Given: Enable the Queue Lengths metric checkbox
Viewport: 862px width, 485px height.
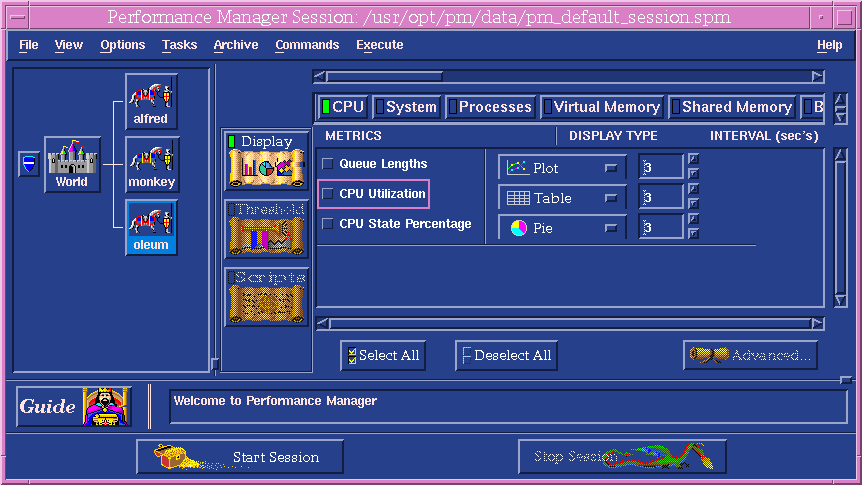Looking at the screenshot, I should click(328, 164).
